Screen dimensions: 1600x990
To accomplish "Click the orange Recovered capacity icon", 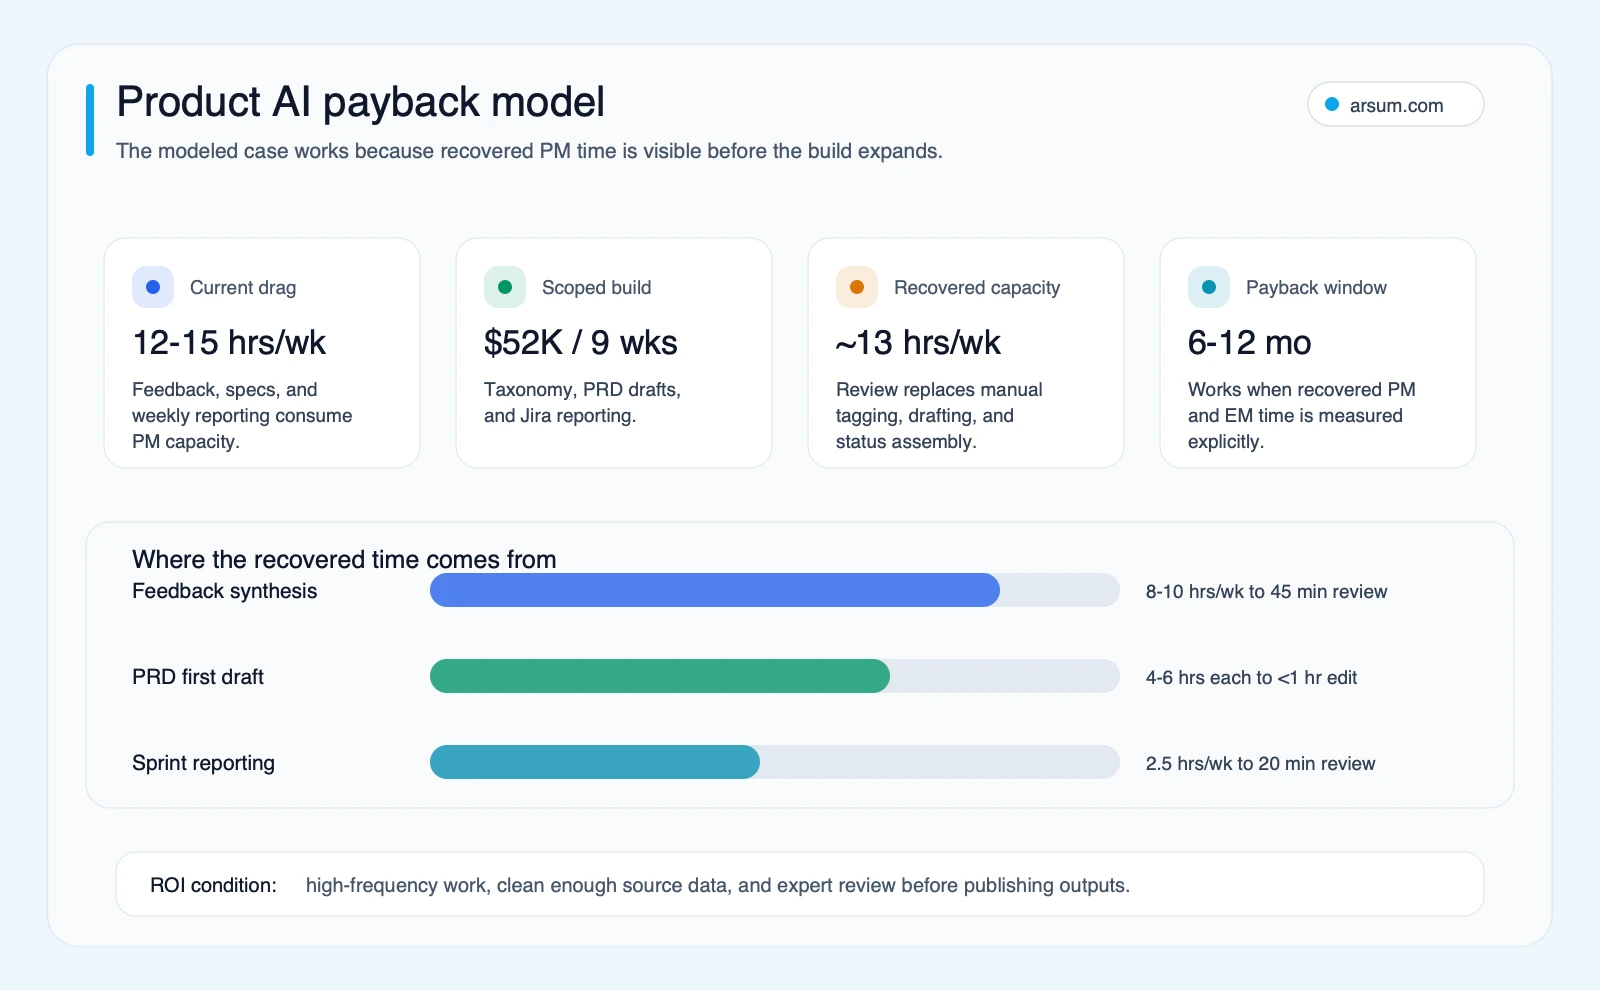I will tap(857, 287).
